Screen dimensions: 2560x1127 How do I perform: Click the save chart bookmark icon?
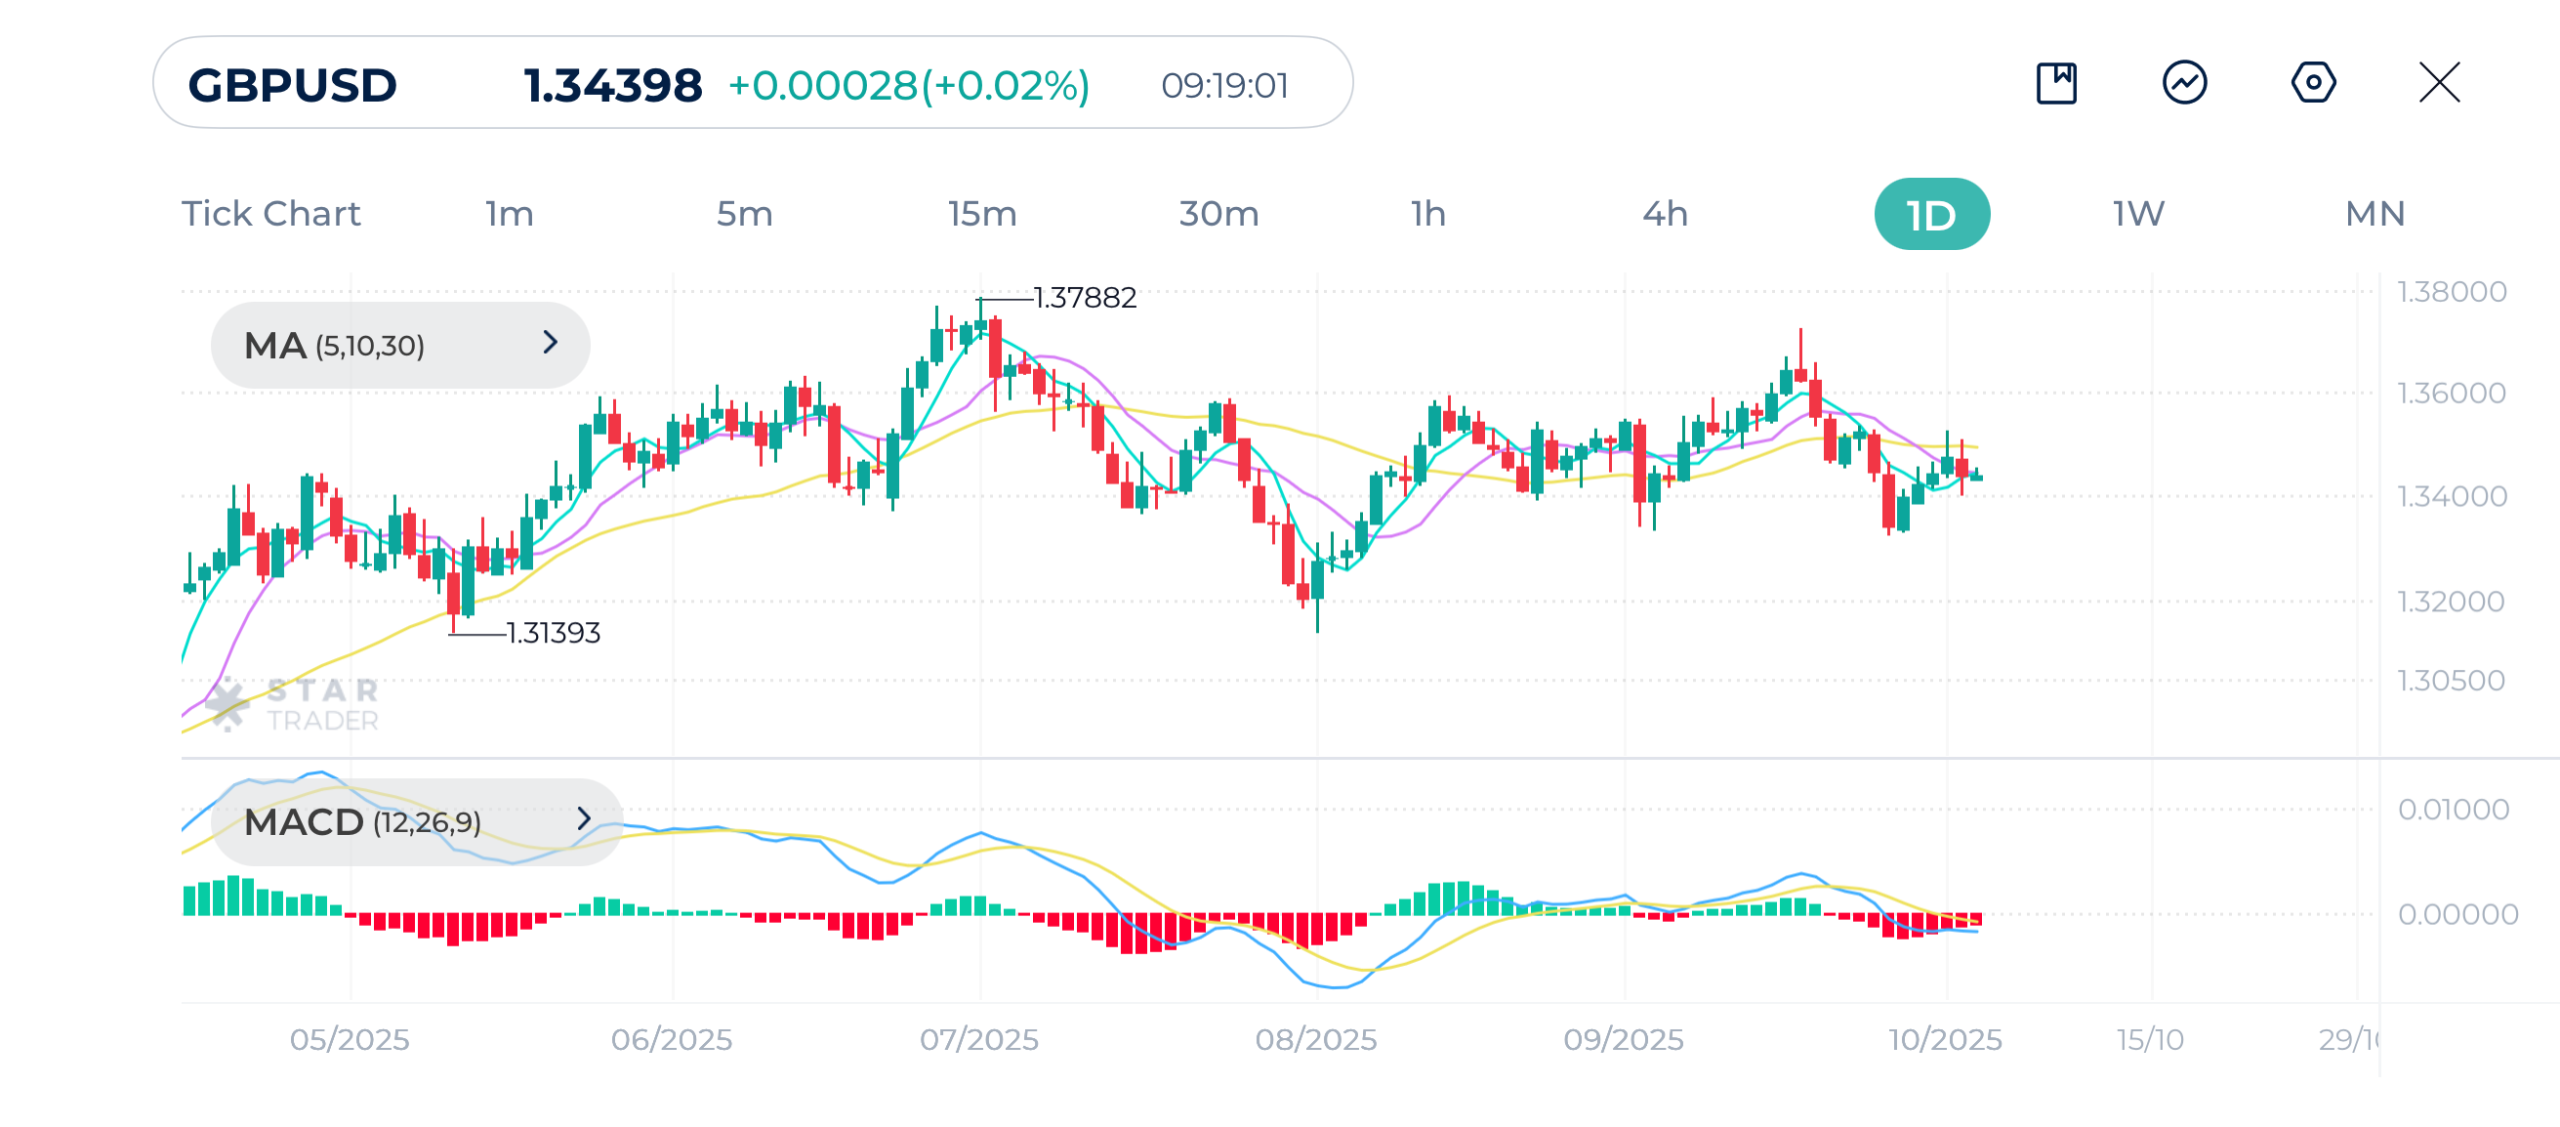click(x=2056, y=83)
